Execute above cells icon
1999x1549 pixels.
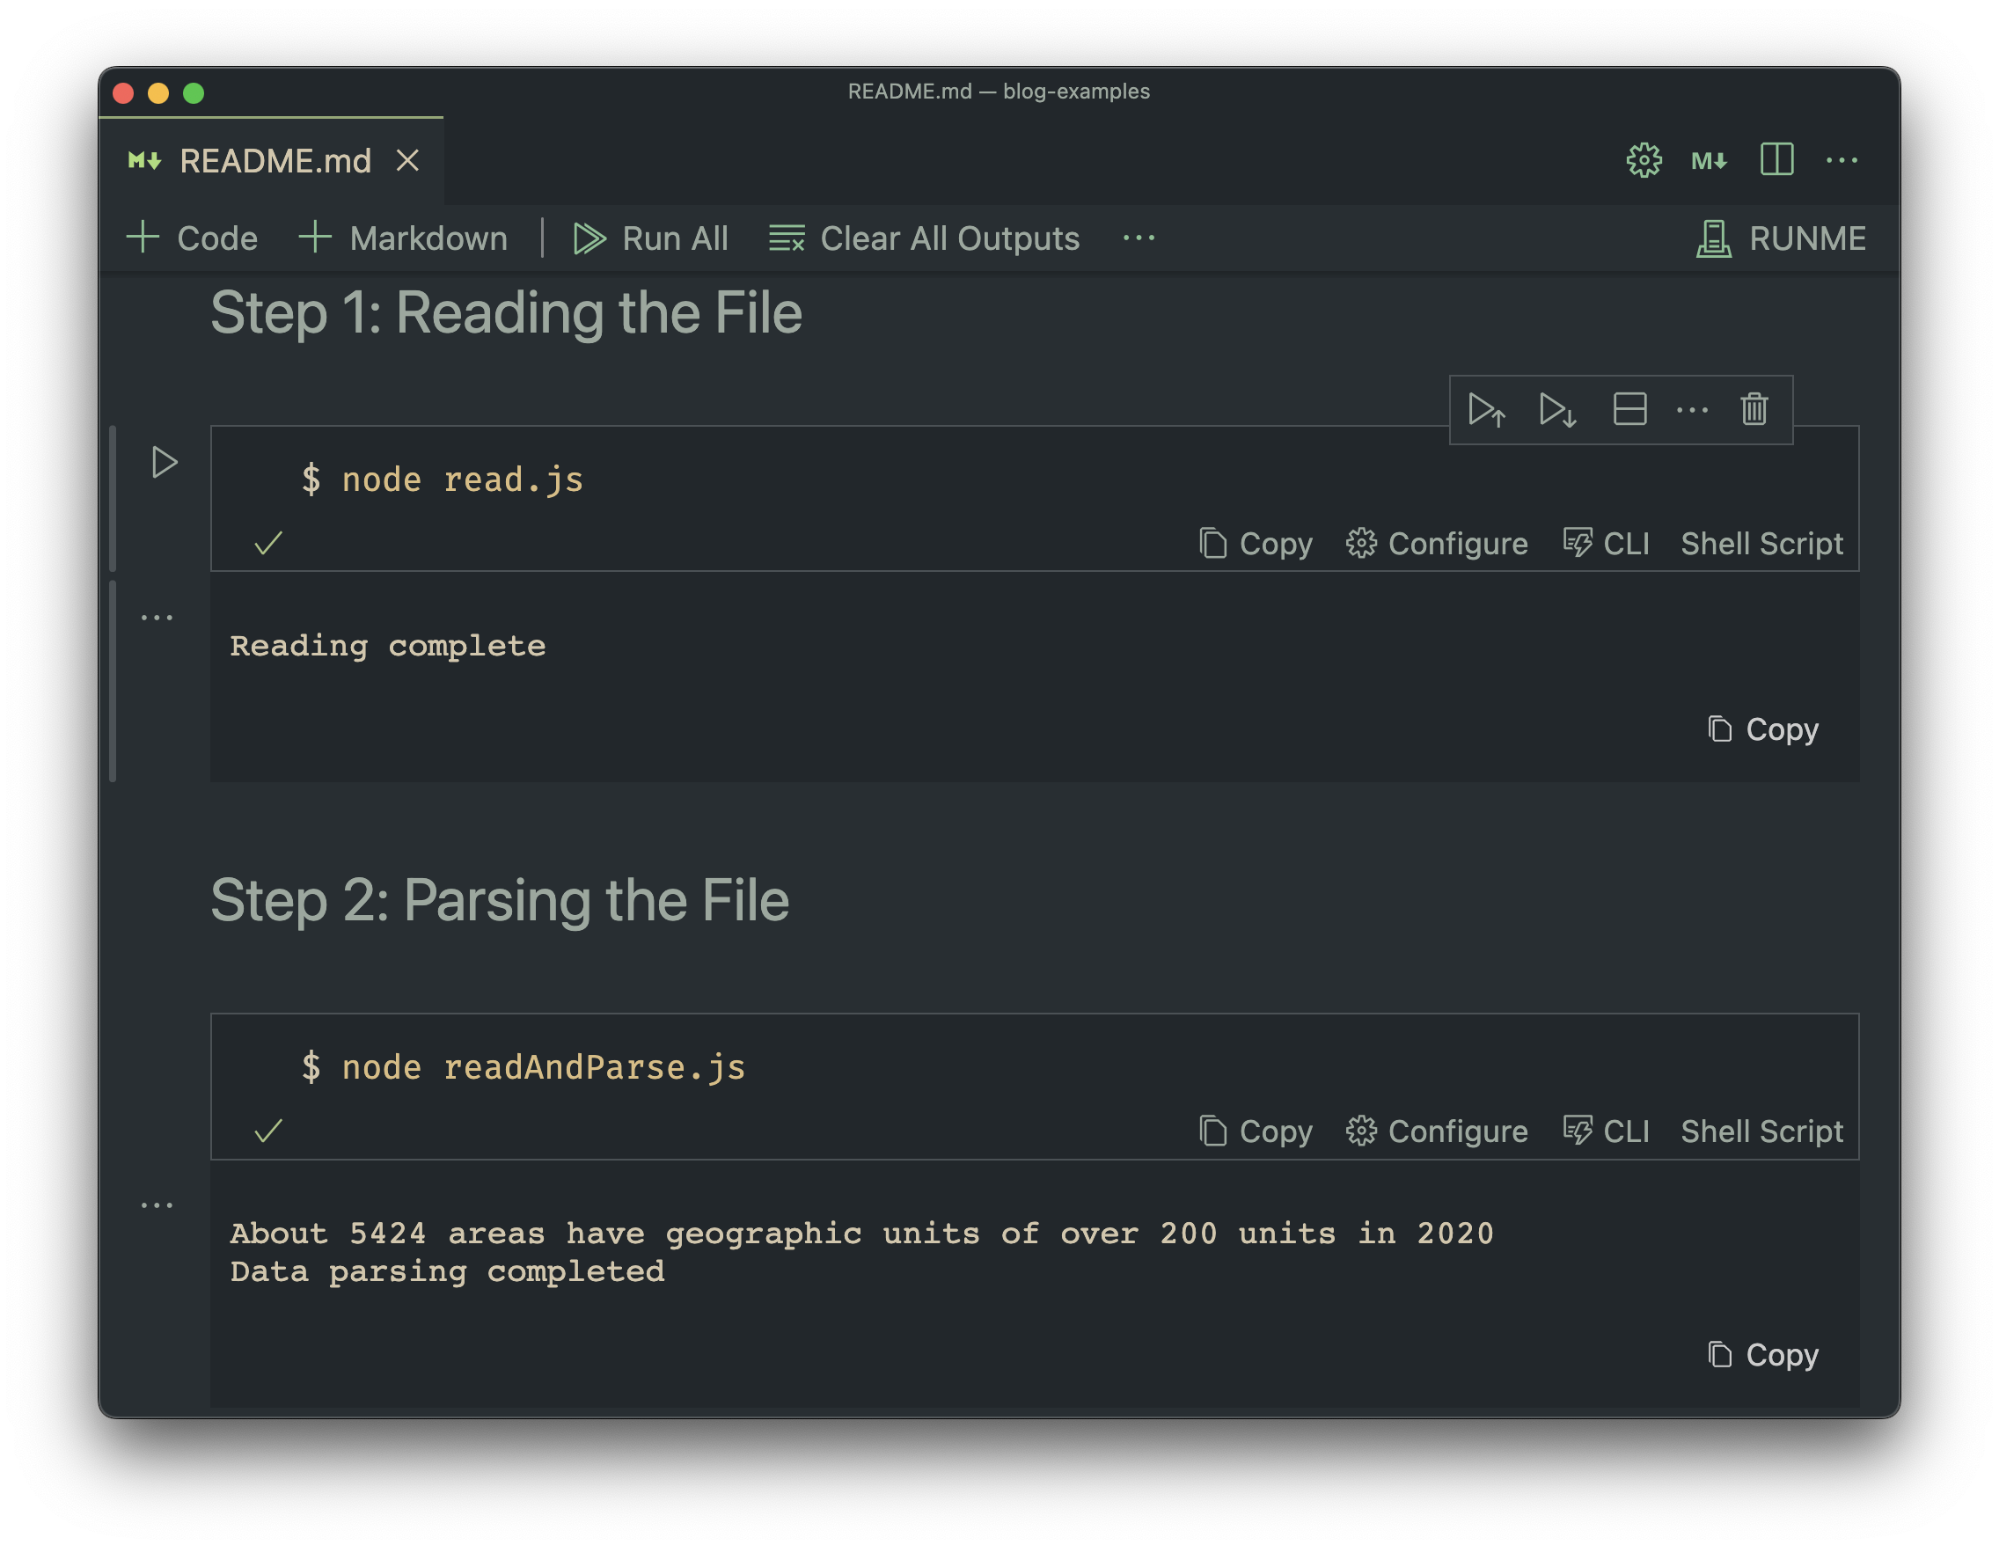pos(1486,409)
